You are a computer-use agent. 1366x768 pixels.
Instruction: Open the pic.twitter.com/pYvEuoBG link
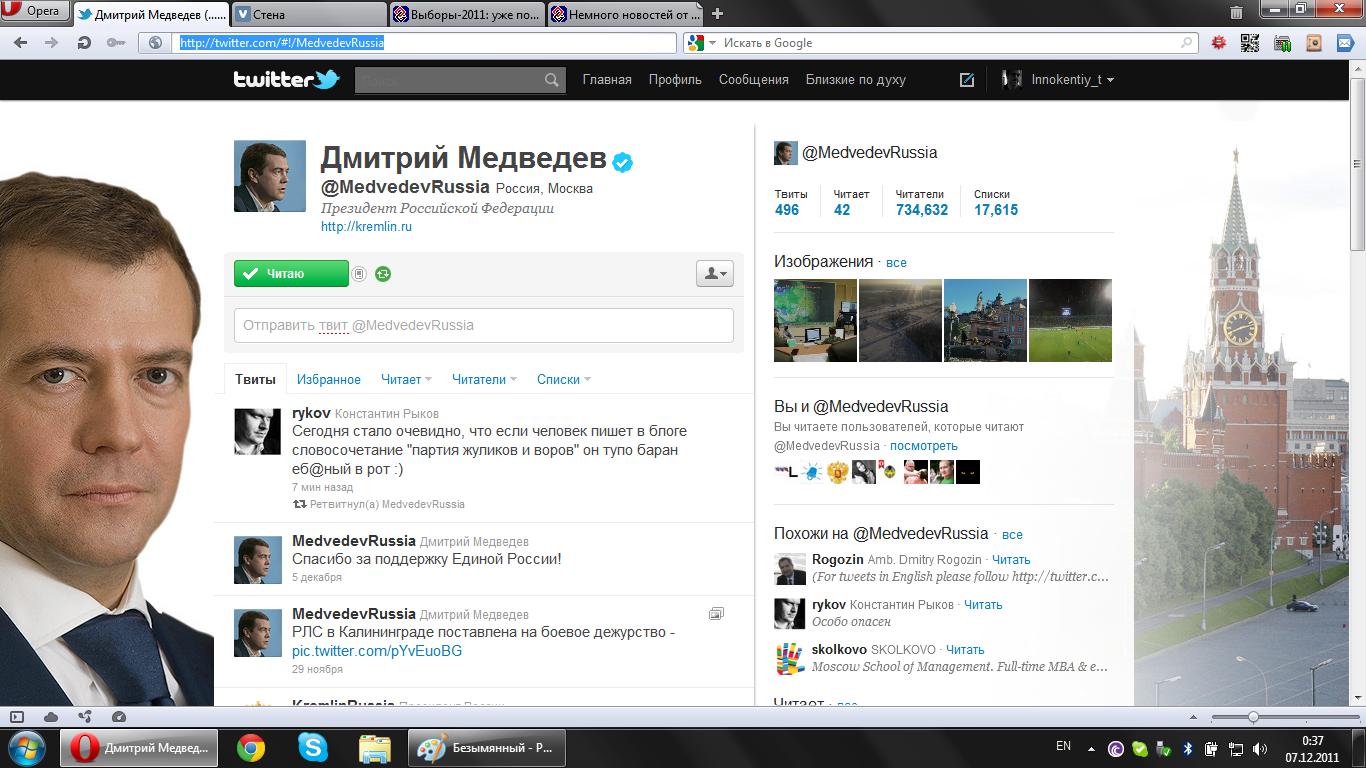(x=377, y=651)
